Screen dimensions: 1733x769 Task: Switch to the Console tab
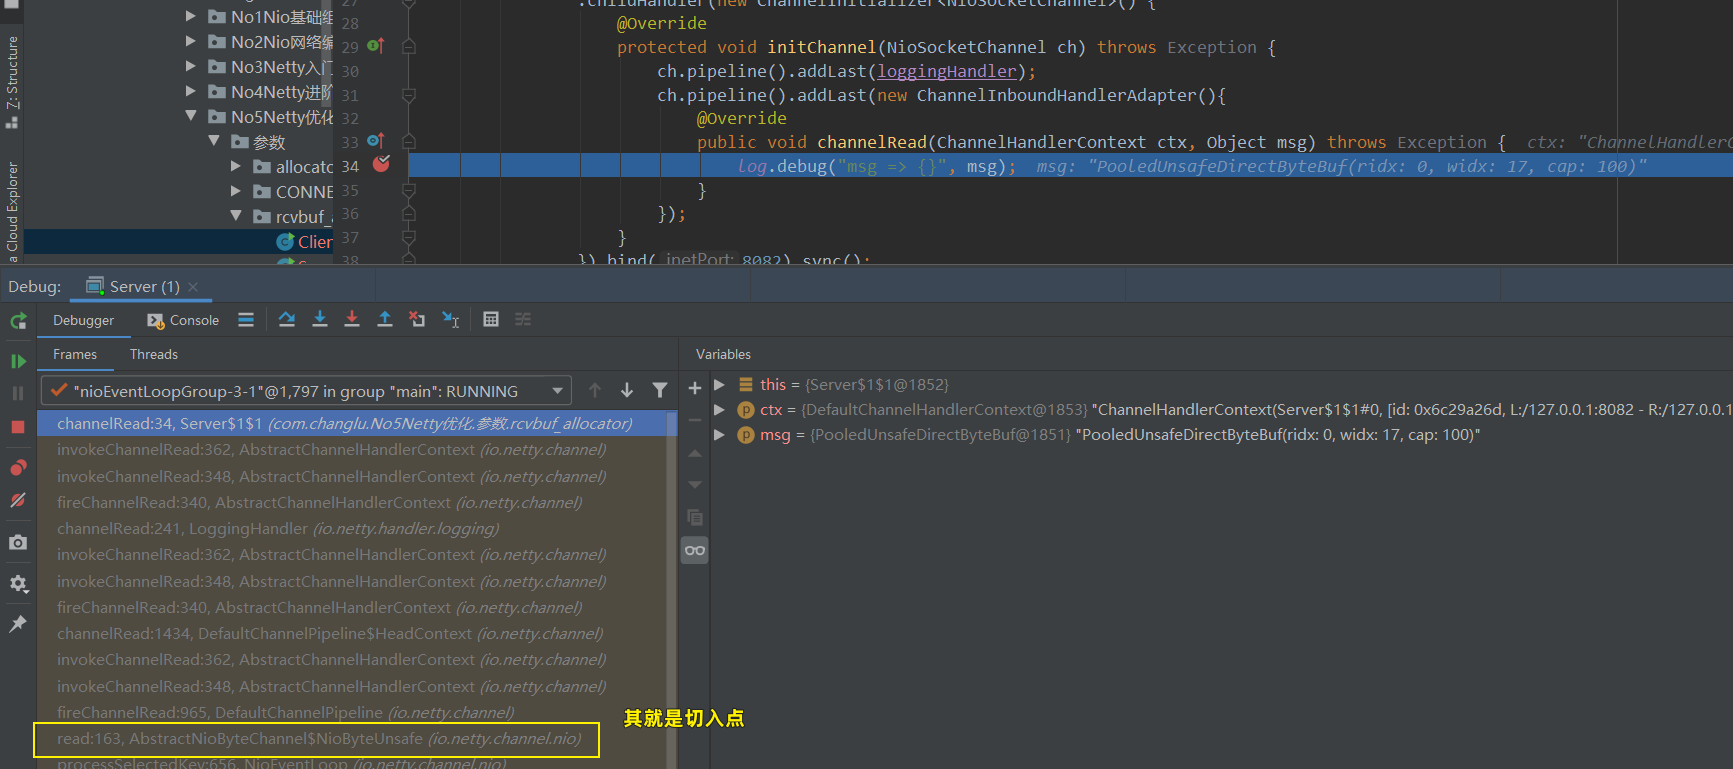point(183,321)
